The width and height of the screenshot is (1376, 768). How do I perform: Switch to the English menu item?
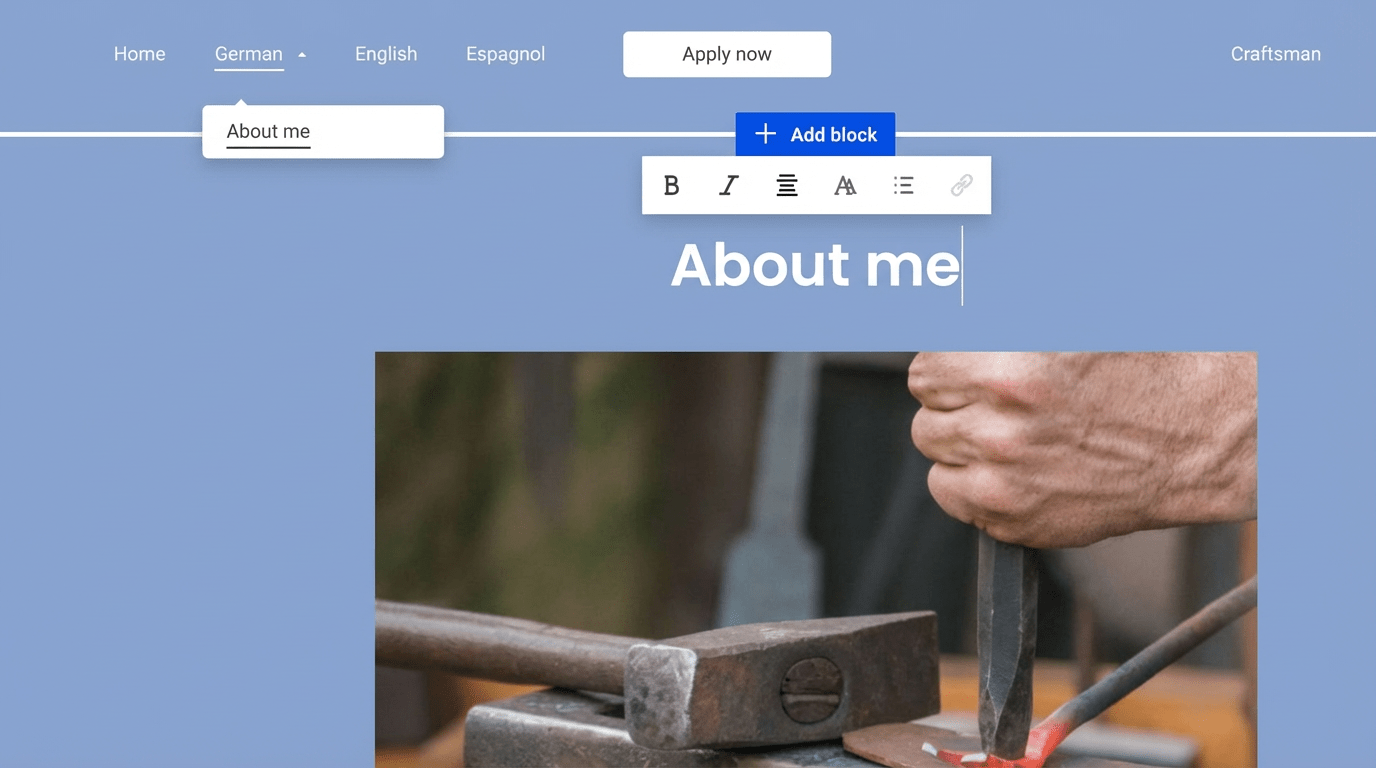[386, 54]
